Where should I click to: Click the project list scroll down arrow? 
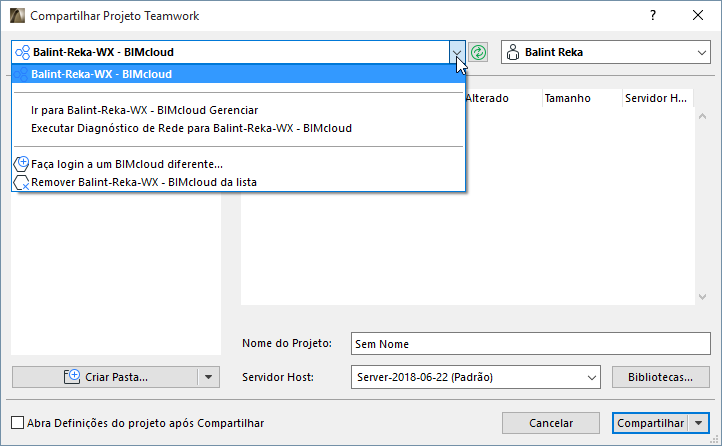(x=702, y=297)
